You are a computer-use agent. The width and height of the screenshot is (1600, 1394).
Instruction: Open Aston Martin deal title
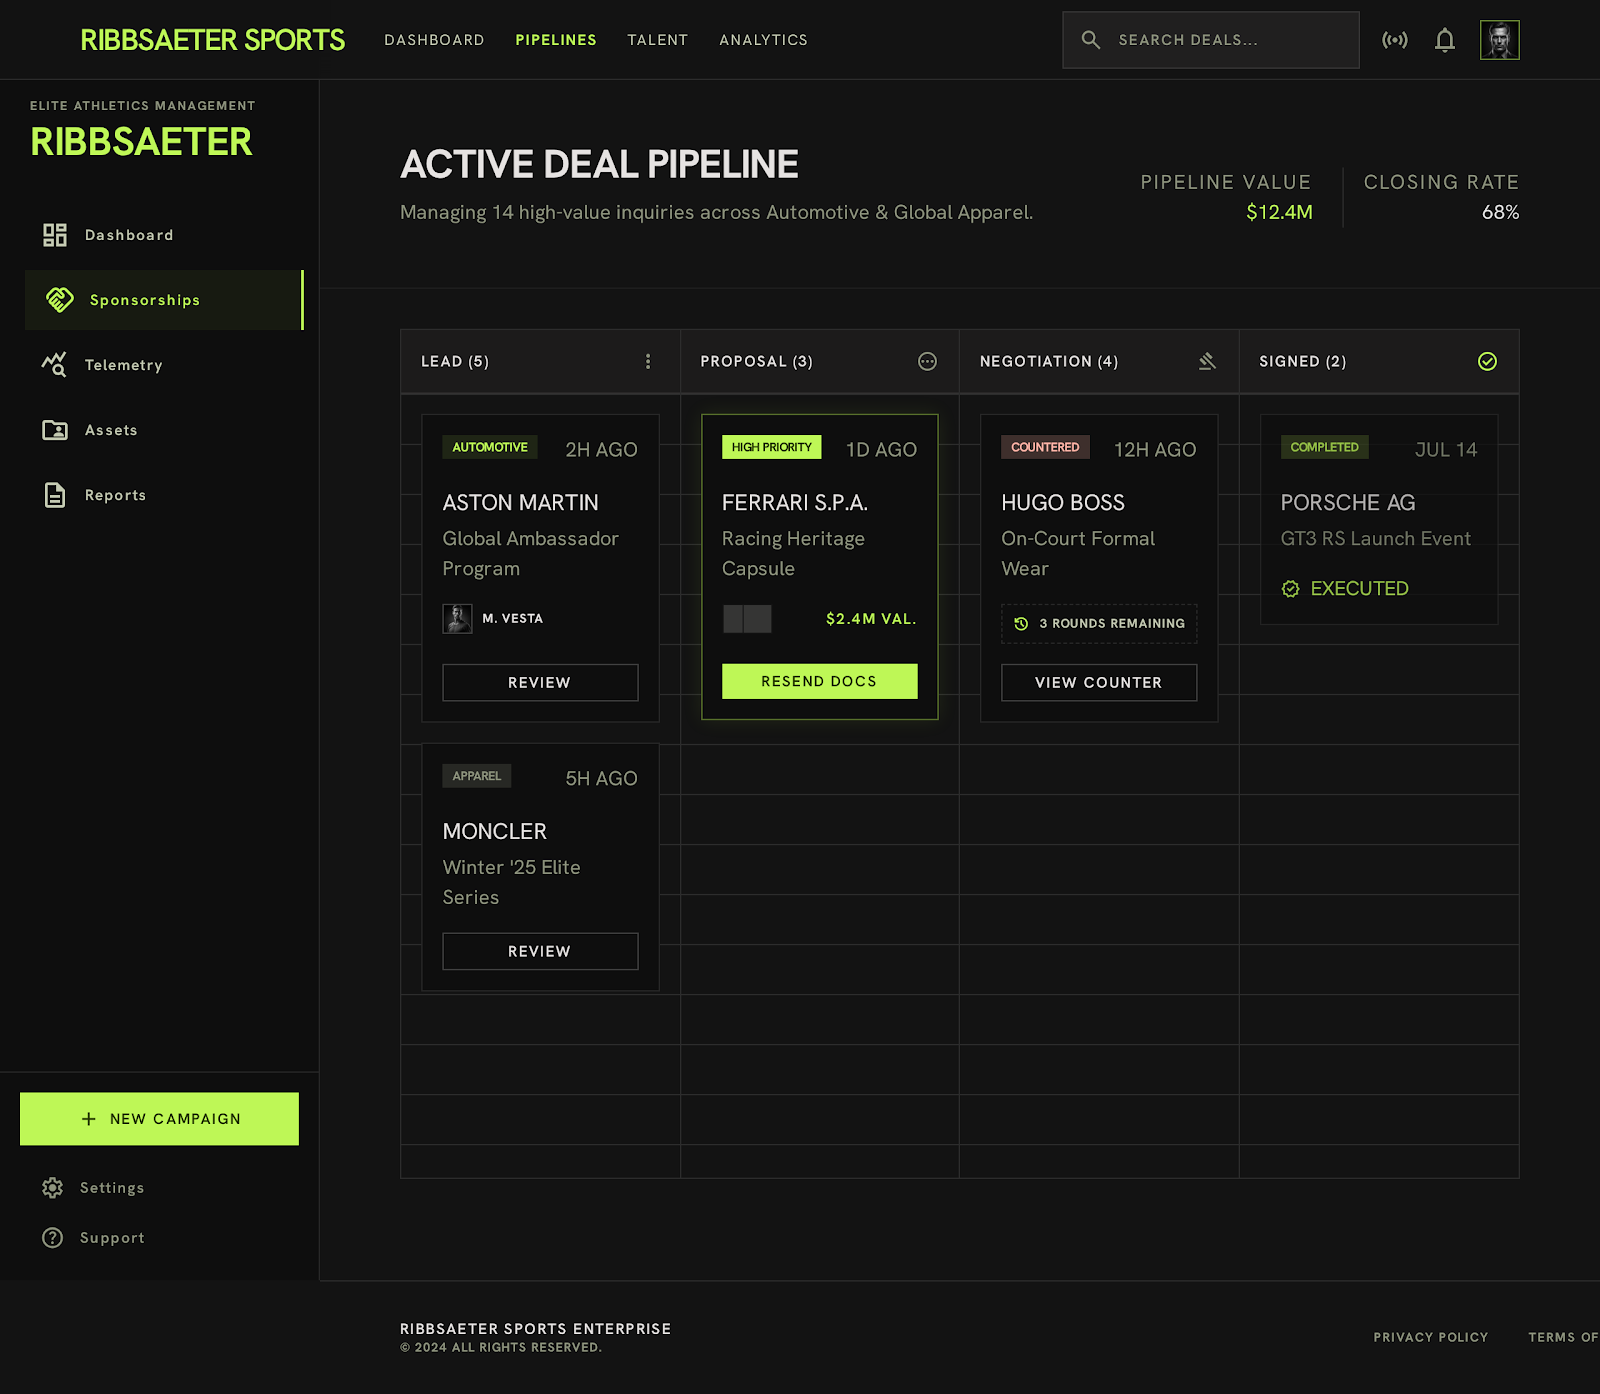[521, 503]
